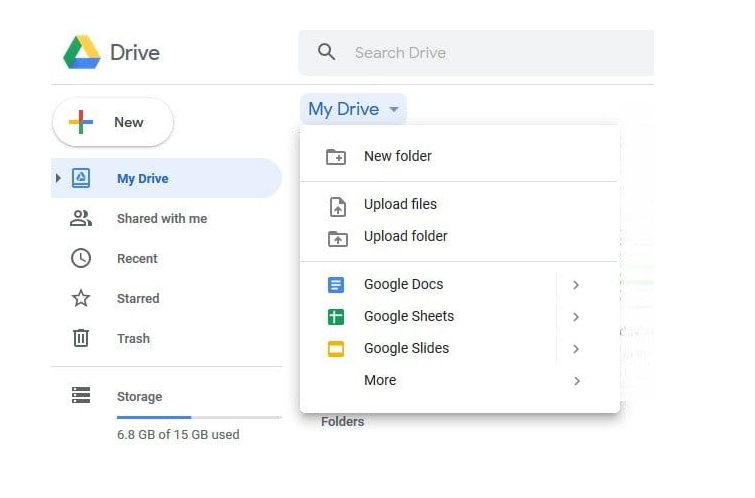Image resolution: width=755 pixels, height=498 pixels.
Task: Expand Google Sheets submenu chevron
Action: (576, 317)
